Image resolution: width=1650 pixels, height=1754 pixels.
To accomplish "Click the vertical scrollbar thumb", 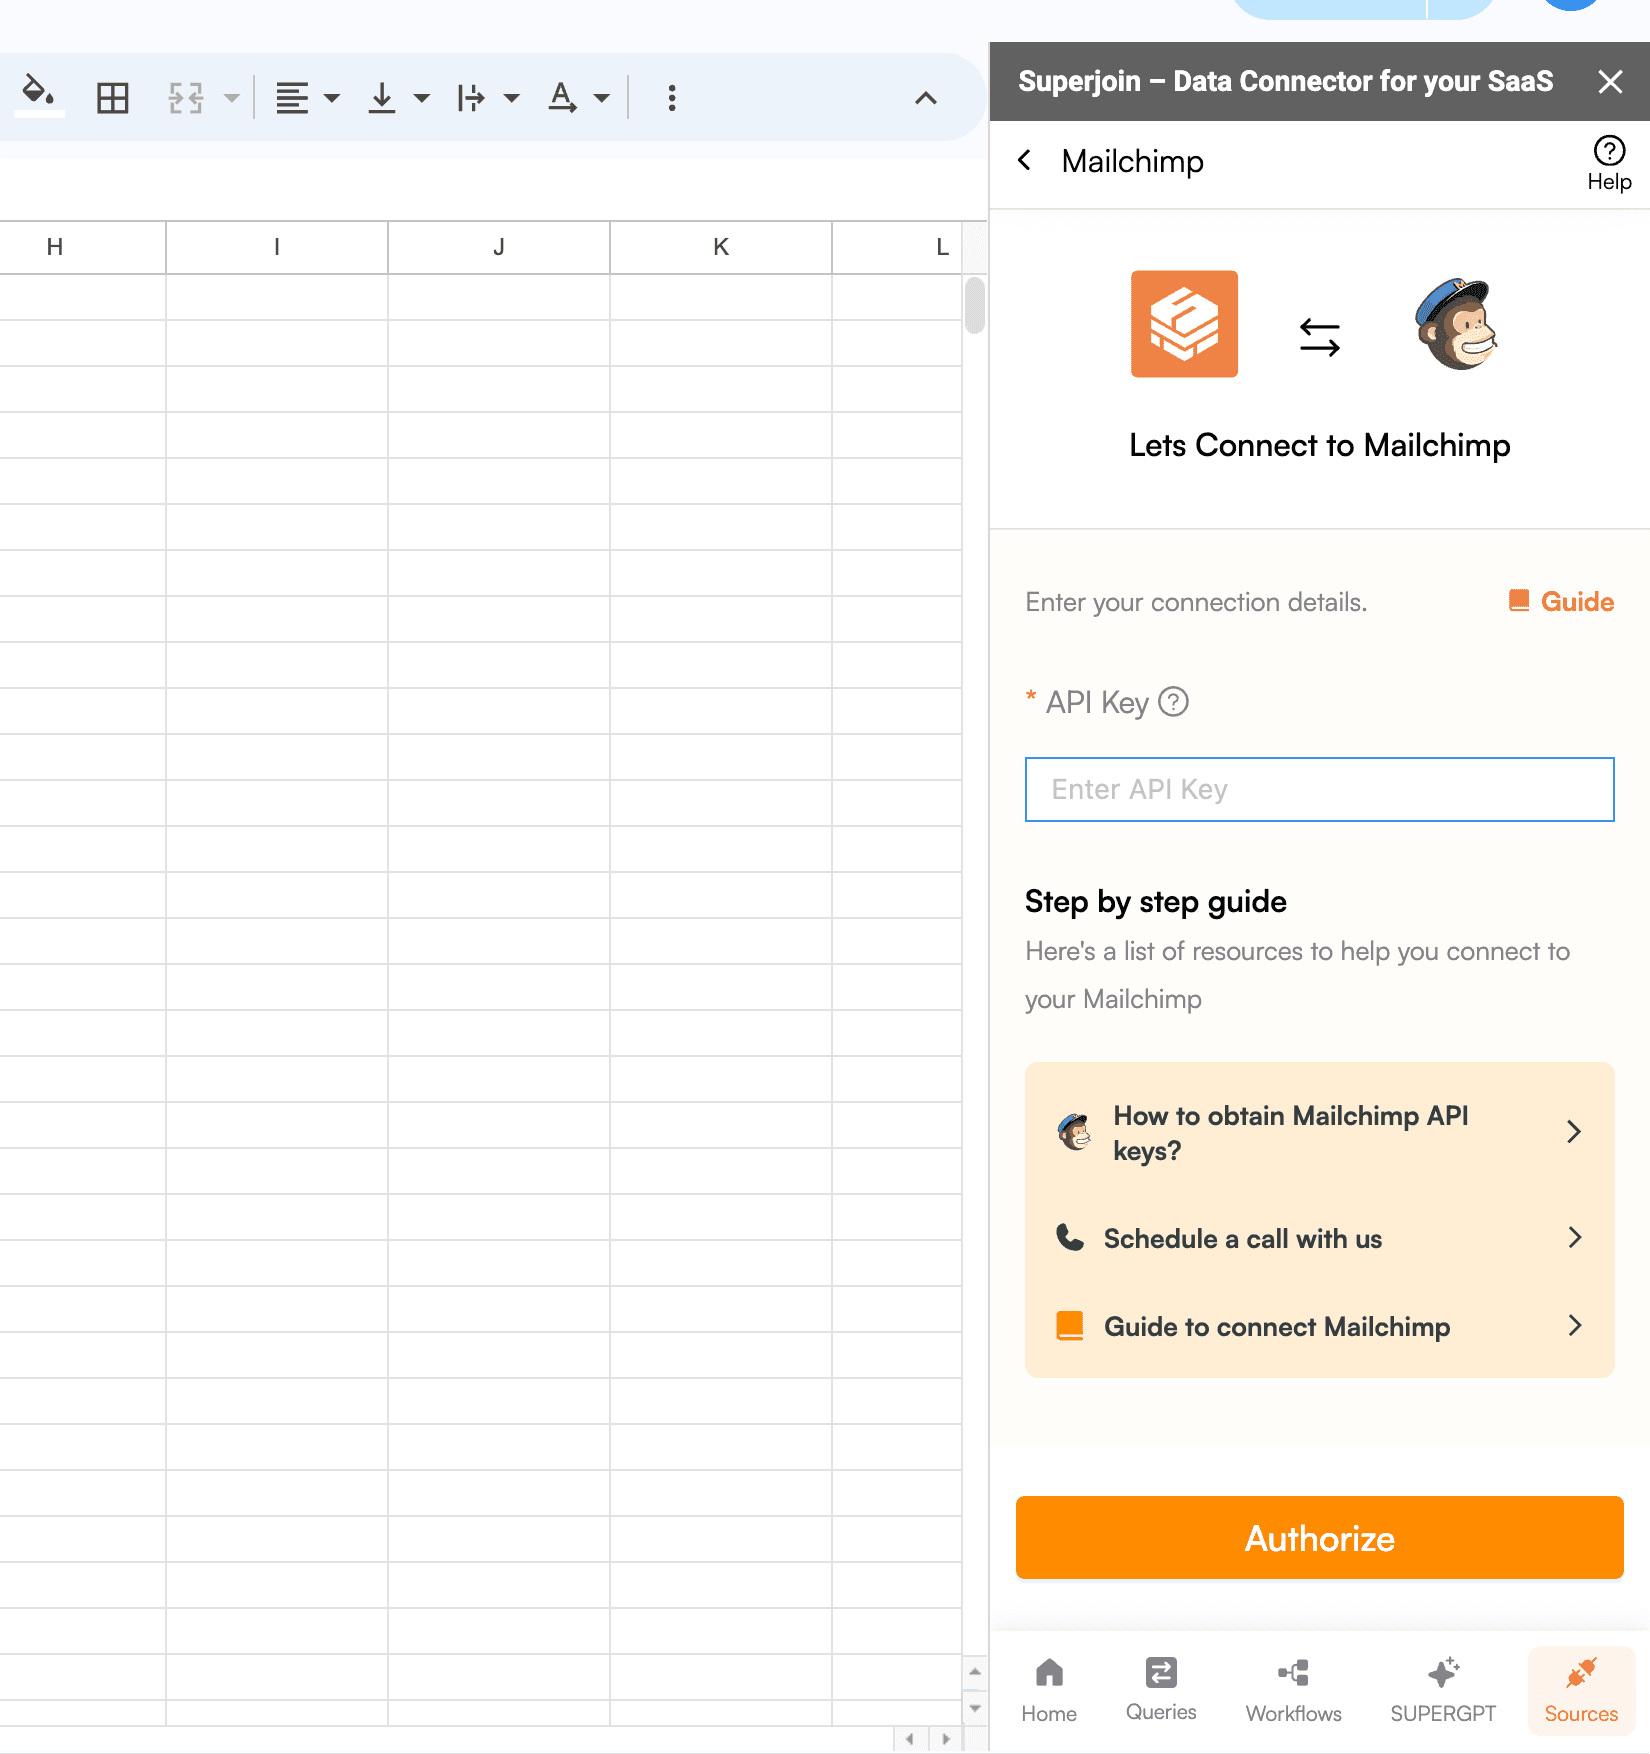I will click(x=975, y=305).
